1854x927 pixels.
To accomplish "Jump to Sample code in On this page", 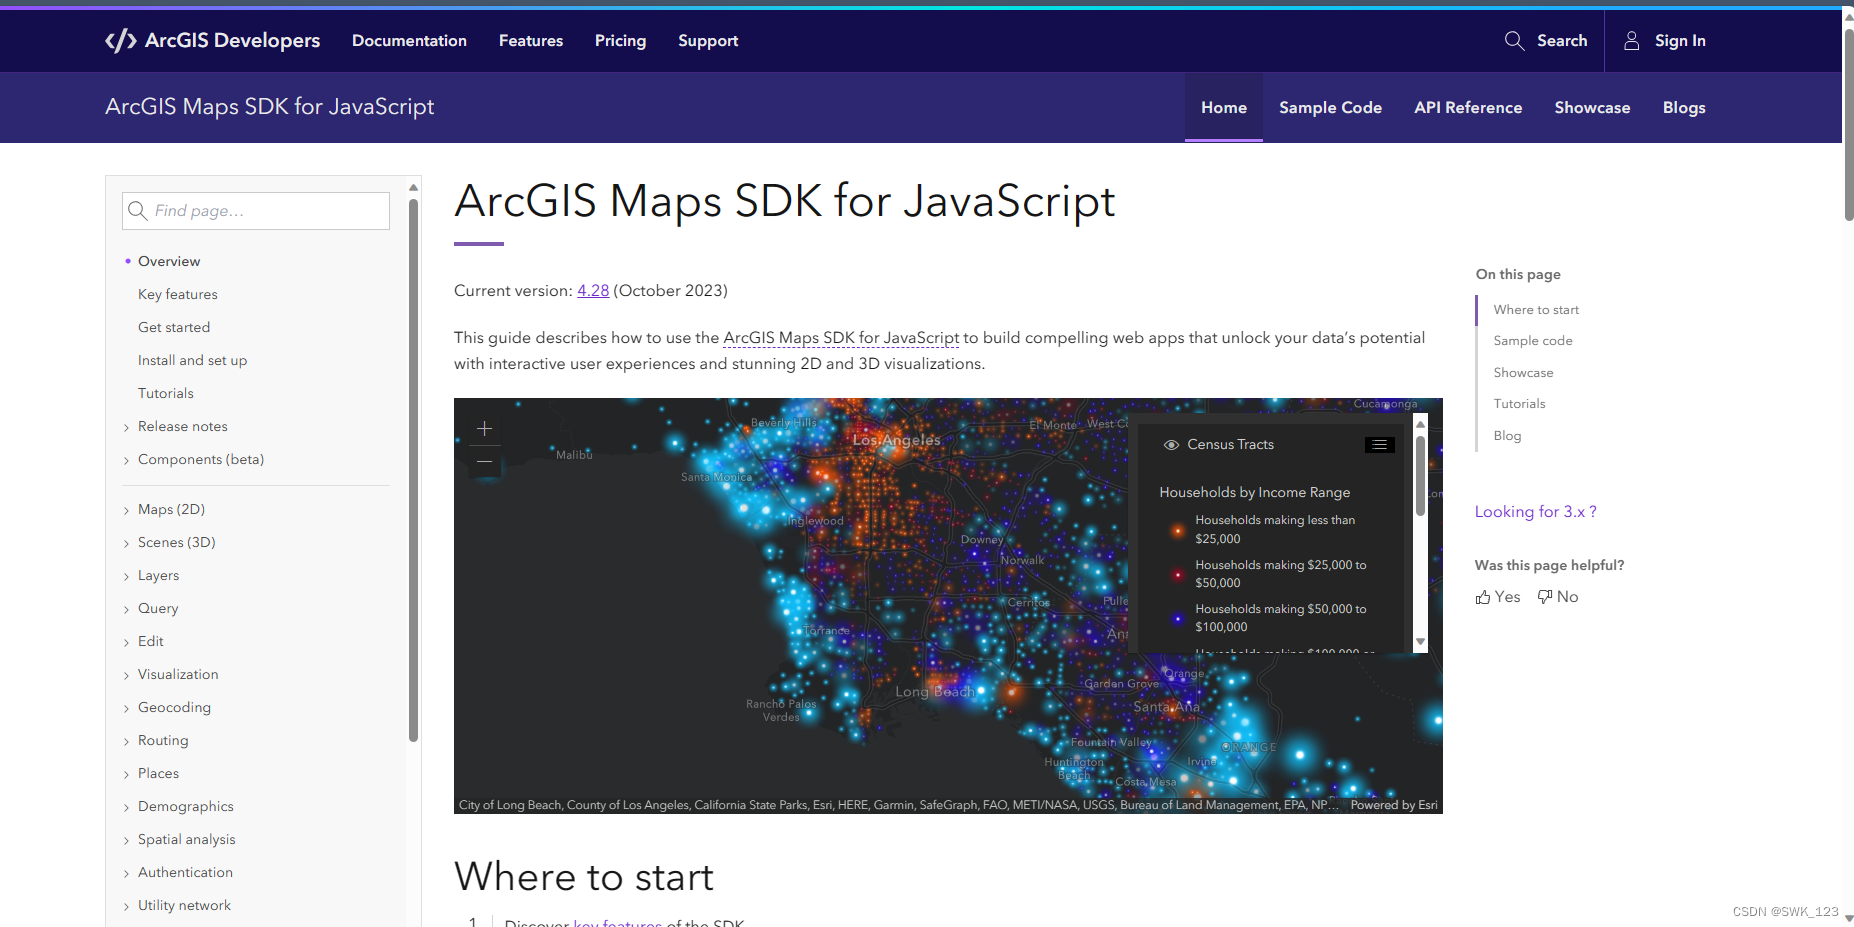I will (x=1533, y=341).
